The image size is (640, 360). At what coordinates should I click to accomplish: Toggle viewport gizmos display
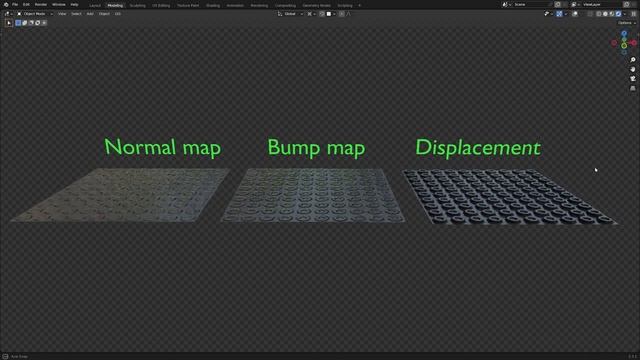point(559,14)
